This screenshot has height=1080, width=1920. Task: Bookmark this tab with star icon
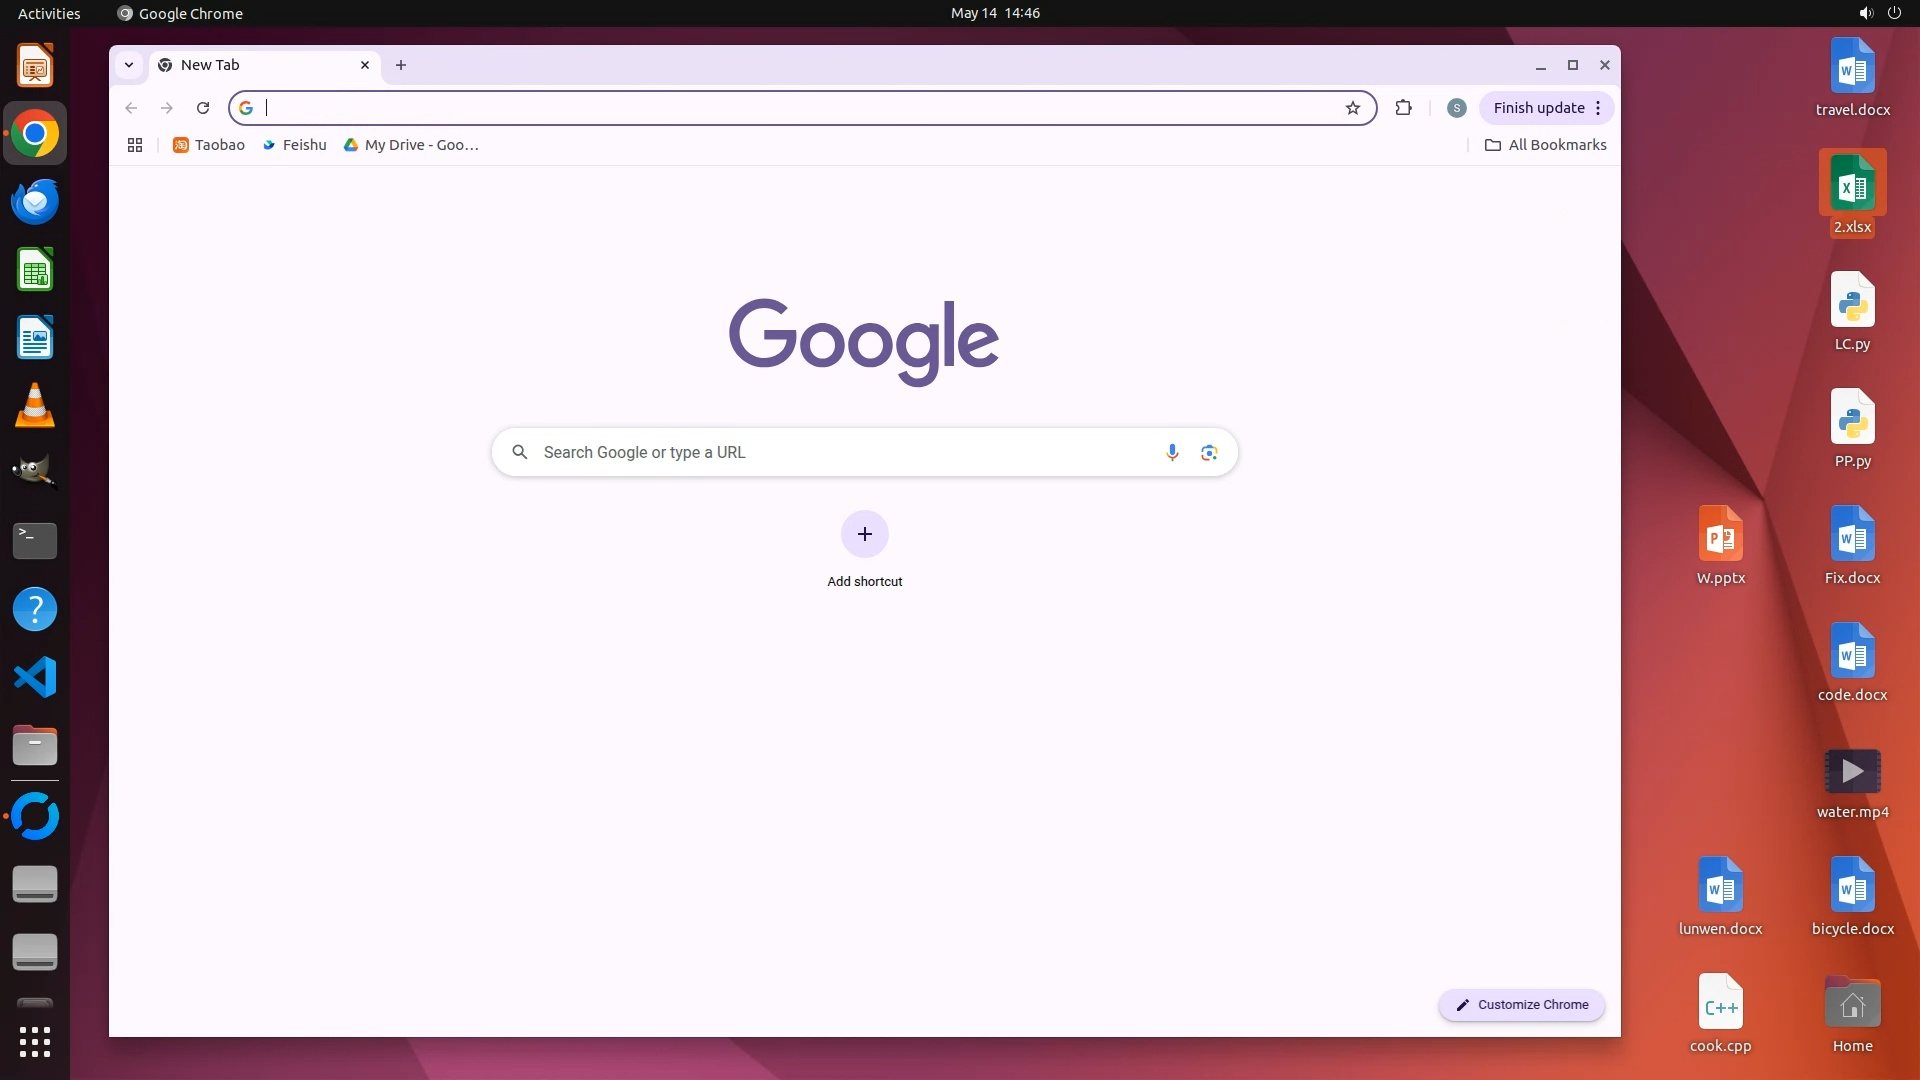point(1353,108)
